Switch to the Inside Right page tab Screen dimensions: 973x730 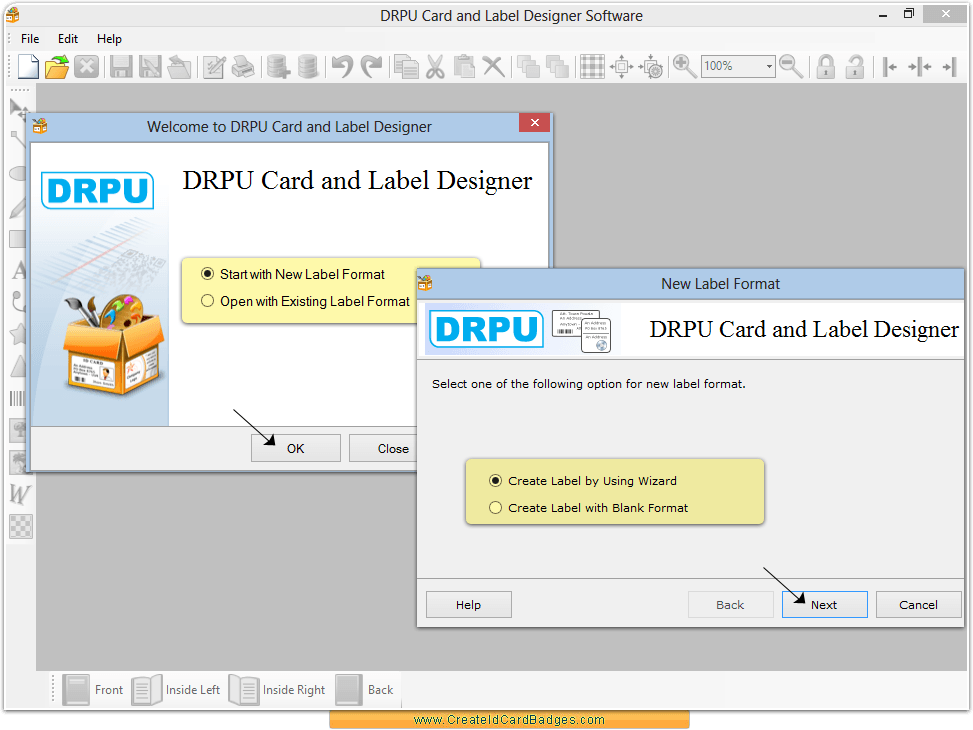(277, 690)
